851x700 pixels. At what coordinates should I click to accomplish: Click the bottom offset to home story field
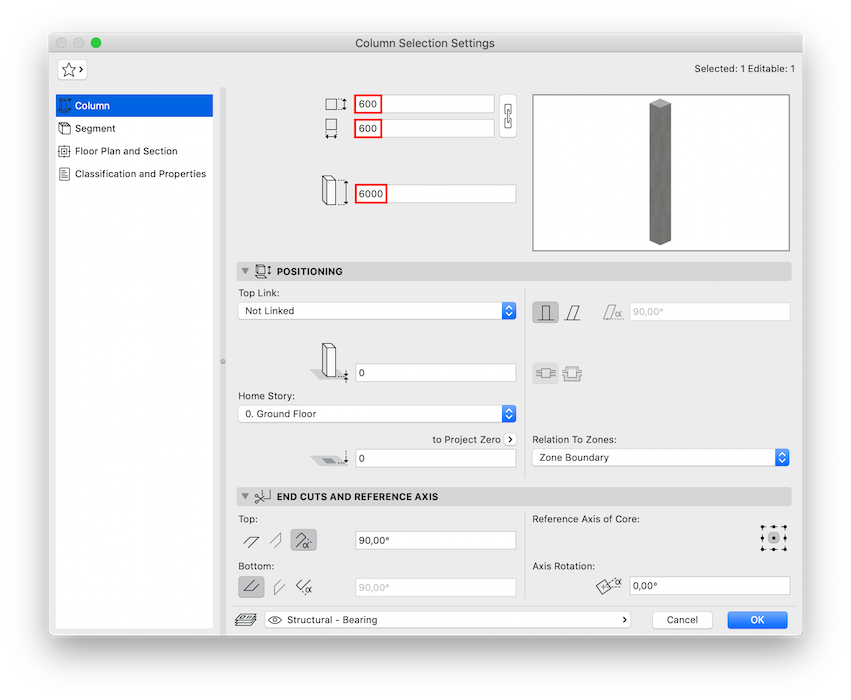(435, 373)
